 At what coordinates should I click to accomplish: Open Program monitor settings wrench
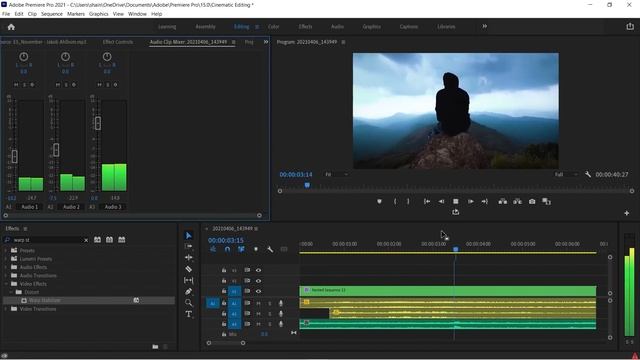click(588, 174)
